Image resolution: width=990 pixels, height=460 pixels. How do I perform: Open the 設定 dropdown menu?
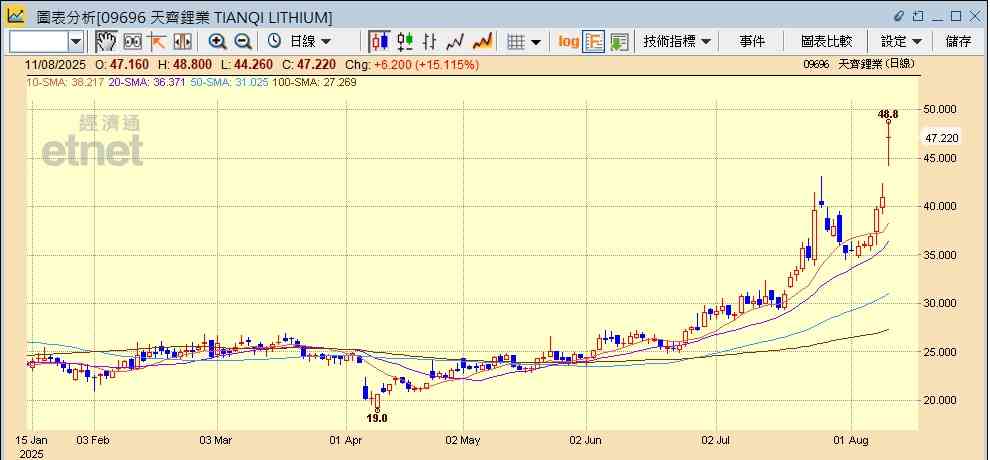tap(901, 42)
